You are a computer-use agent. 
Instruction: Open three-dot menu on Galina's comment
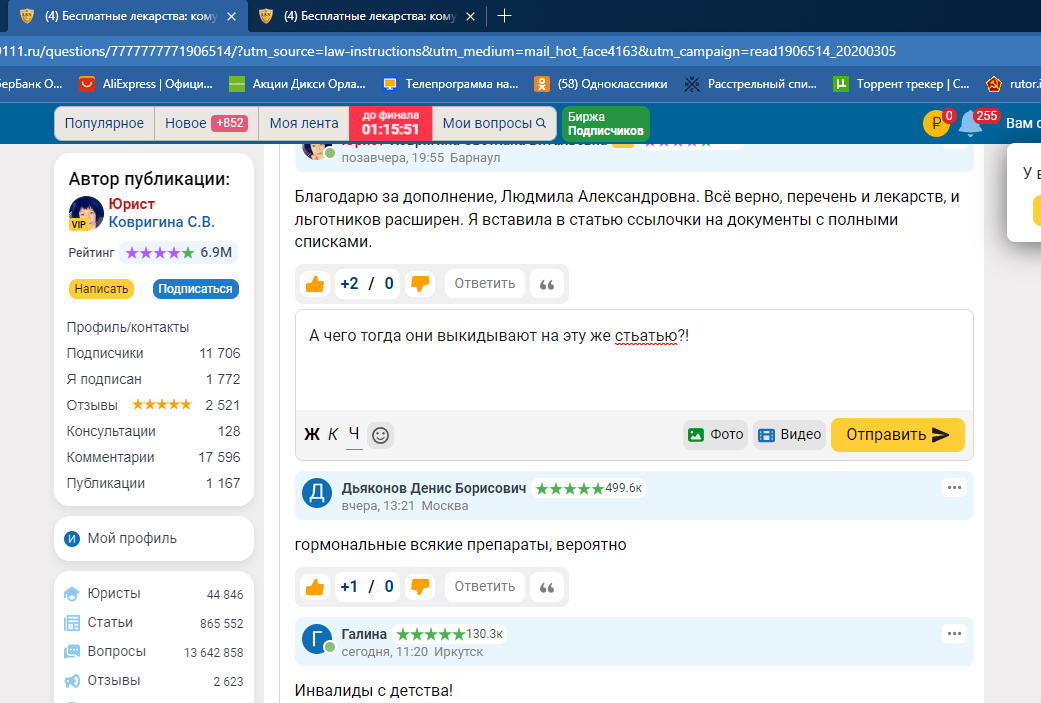click(954, 634)
